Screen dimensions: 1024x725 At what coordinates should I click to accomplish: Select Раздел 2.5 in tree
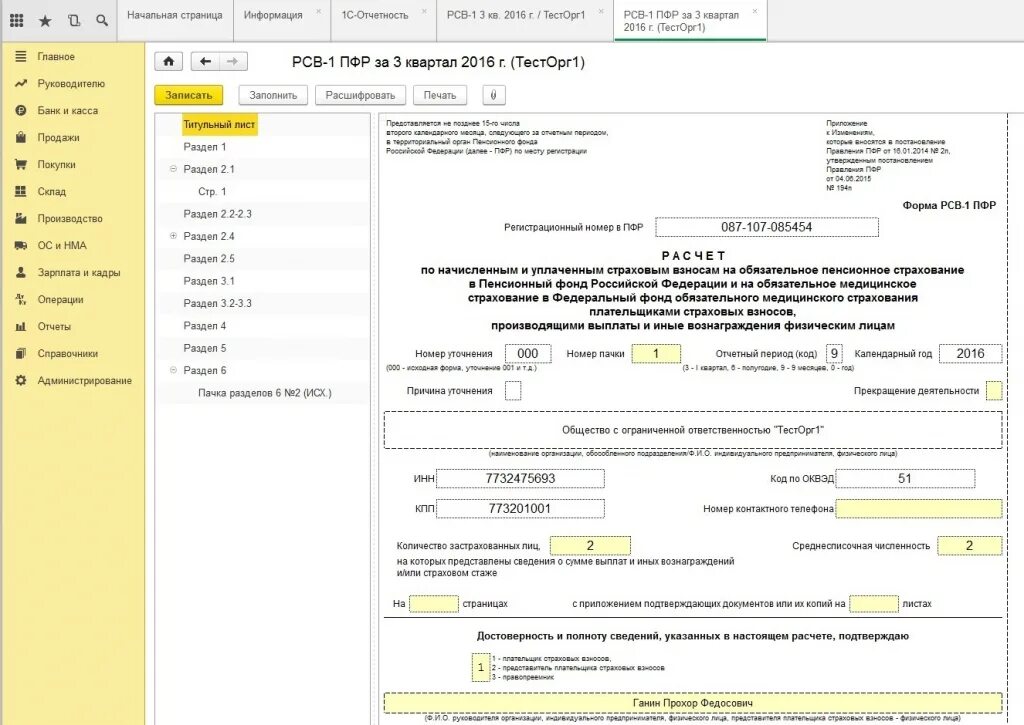[x=209, y=259]
